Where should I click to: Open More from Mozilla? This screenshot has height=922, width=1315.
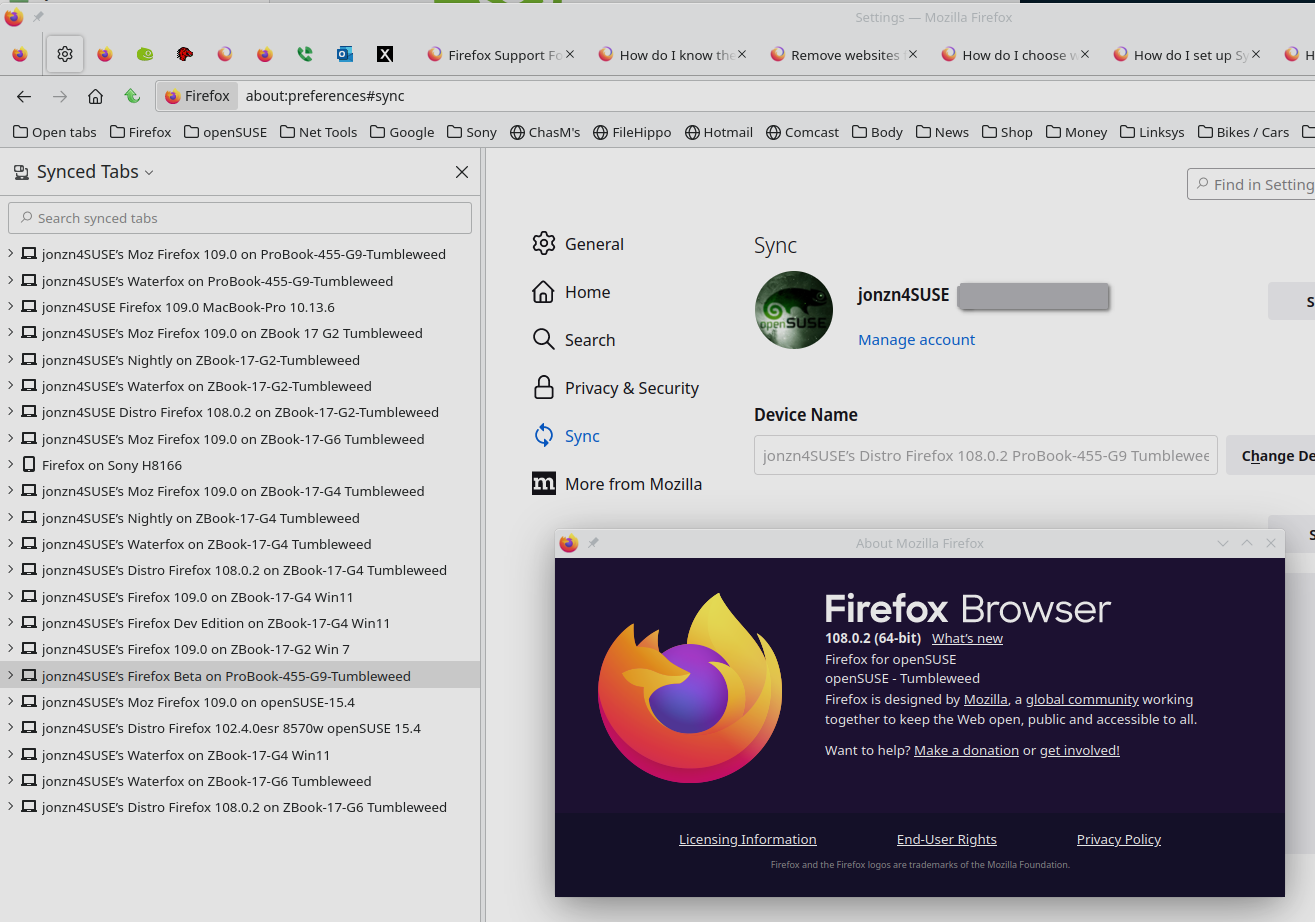[x=632, y=484]
